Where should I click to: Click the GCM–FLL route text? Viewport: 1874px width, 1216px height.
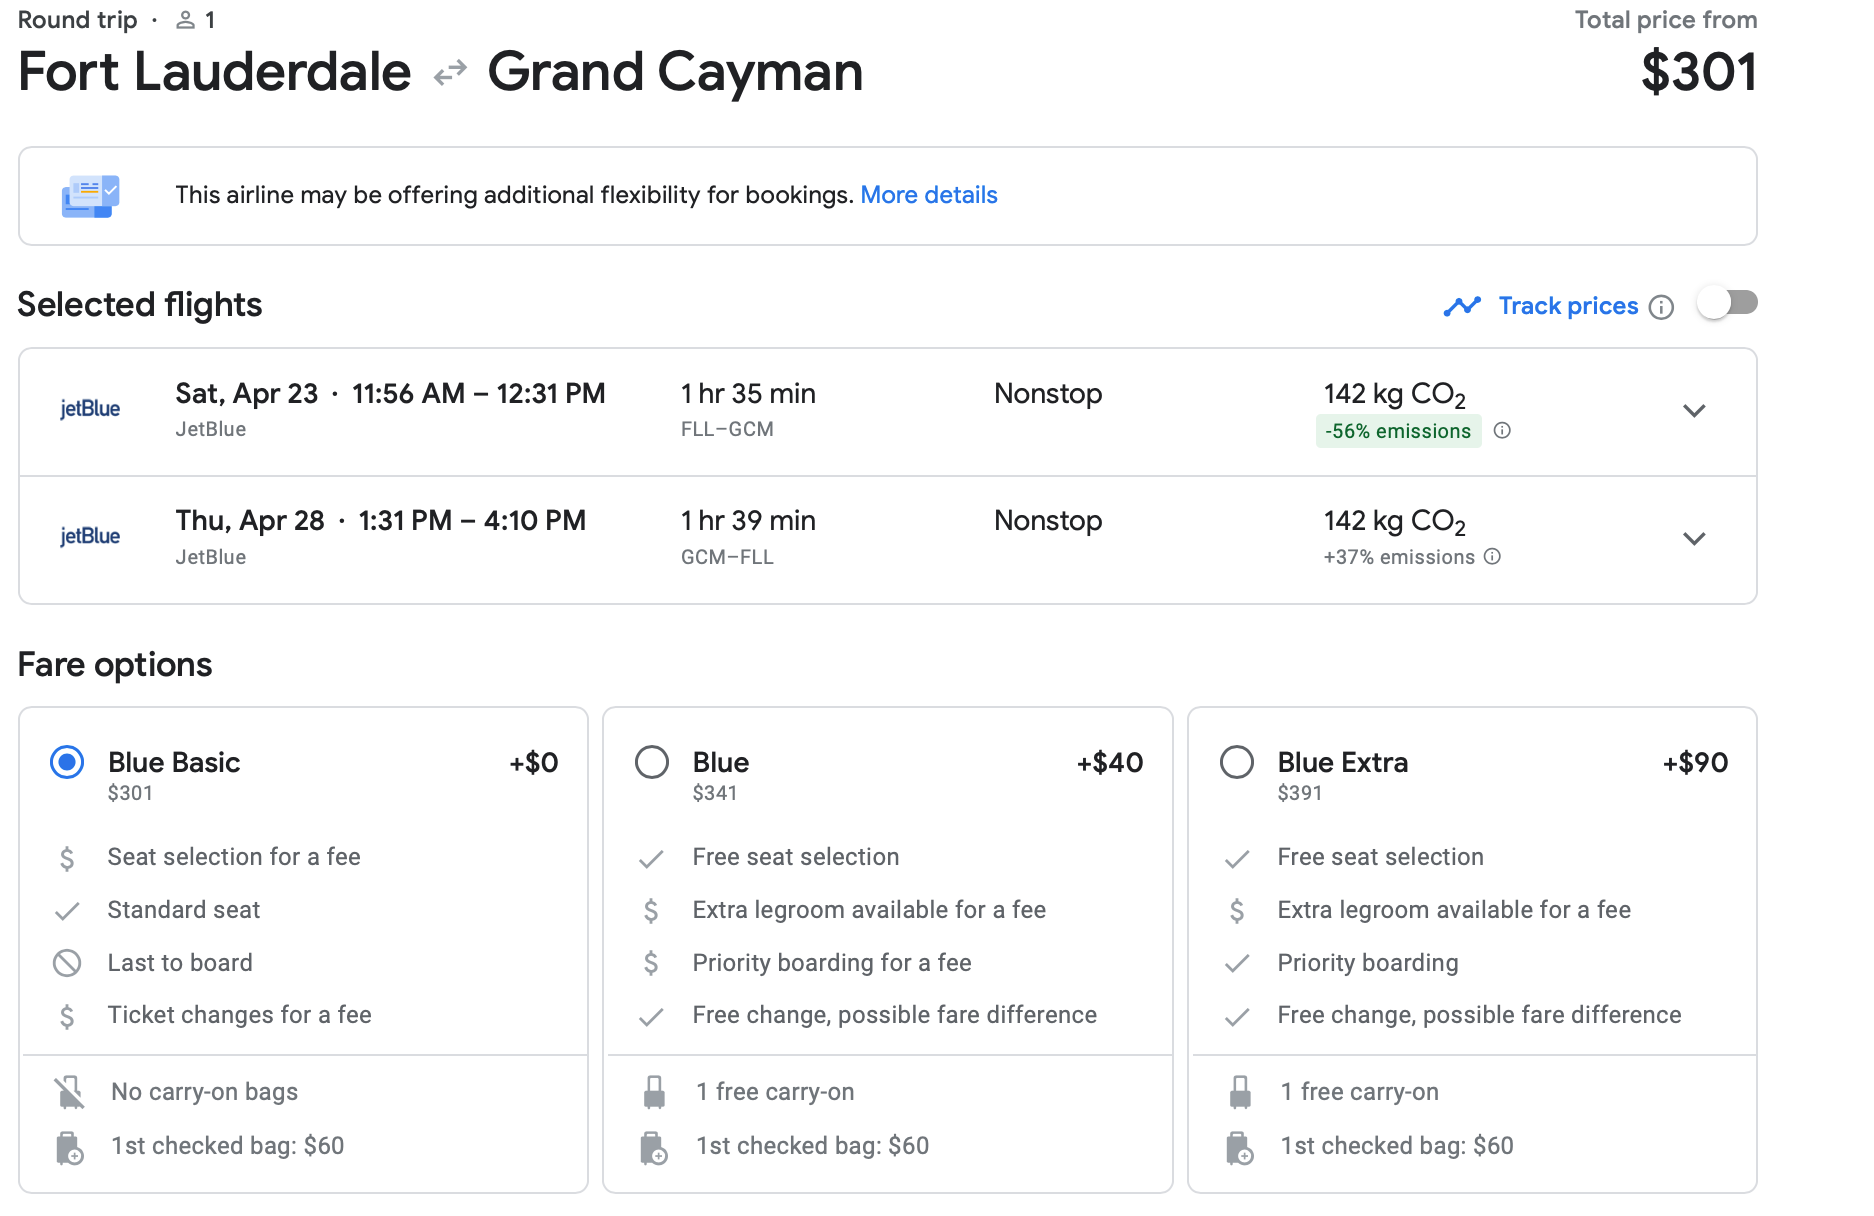click(727, 557)
